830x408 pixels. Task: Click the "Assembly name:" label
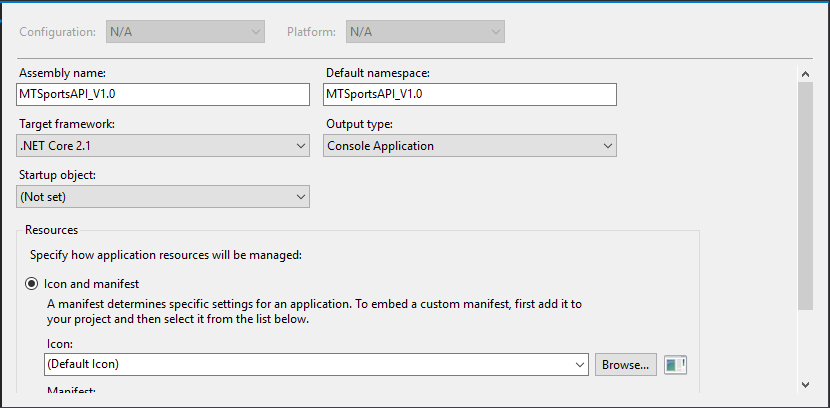point(62,73)
